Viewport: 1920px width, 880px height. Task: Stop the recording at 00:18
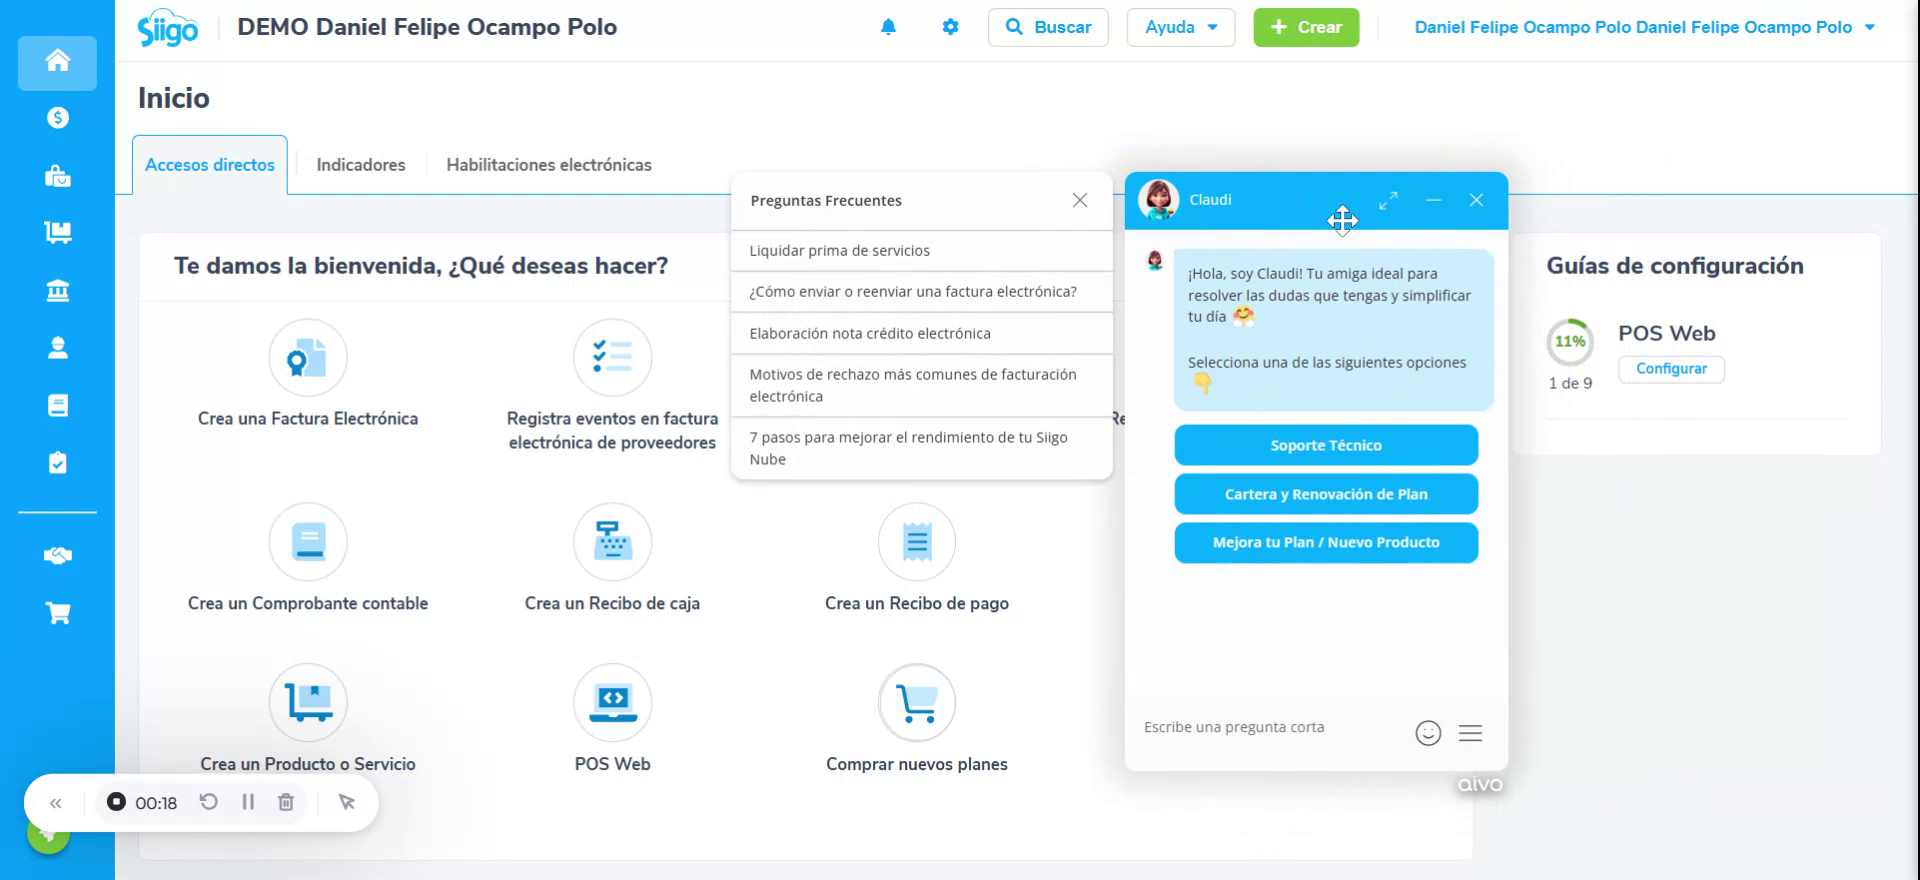pos(117,802)
